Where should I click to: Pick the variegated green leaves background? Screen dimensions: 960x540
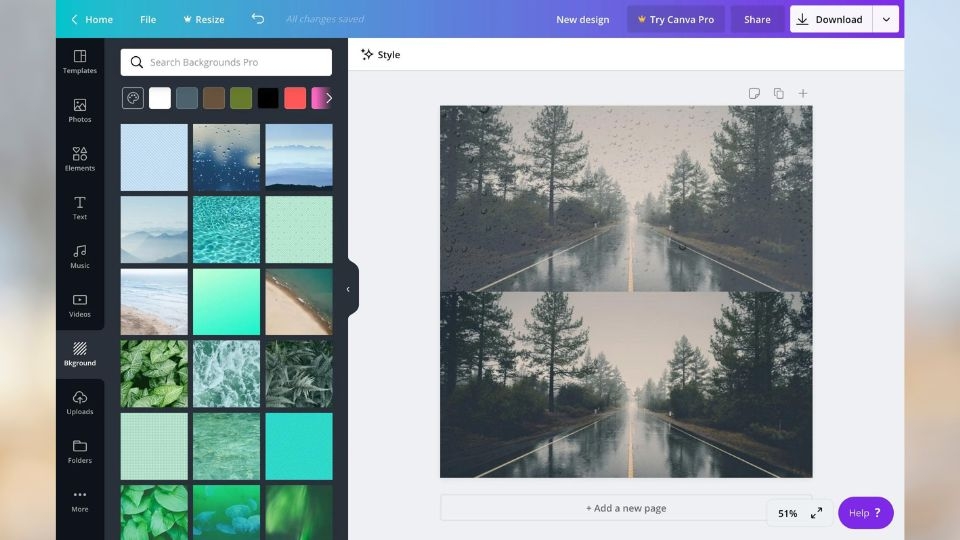click(154, 374)
